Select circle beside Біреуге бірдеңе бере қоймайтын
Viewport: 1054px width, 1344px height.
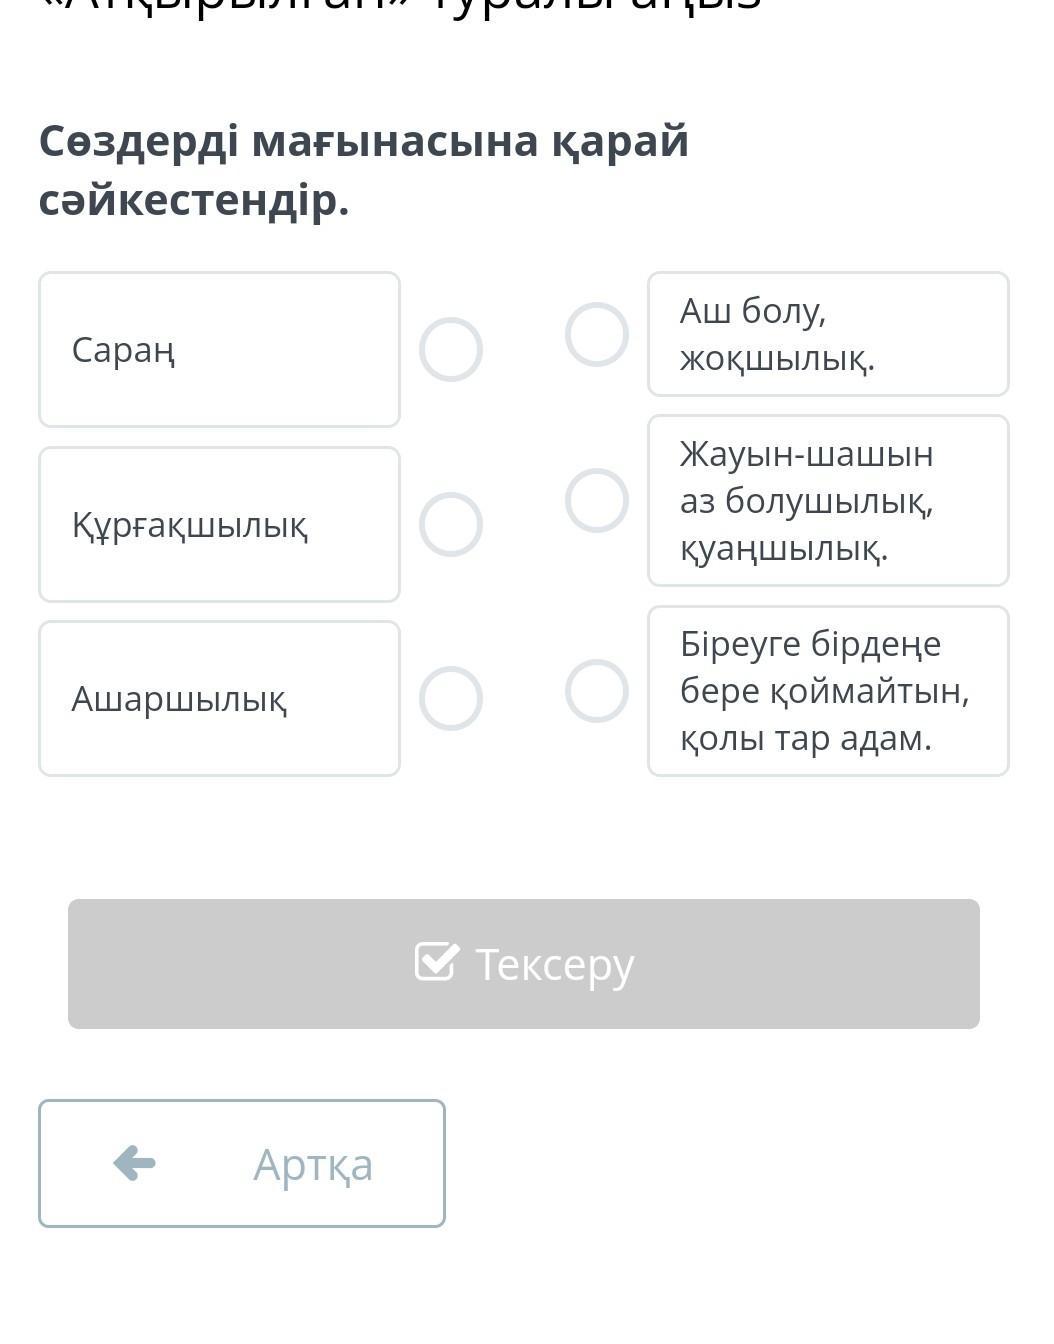coord(597,691)
